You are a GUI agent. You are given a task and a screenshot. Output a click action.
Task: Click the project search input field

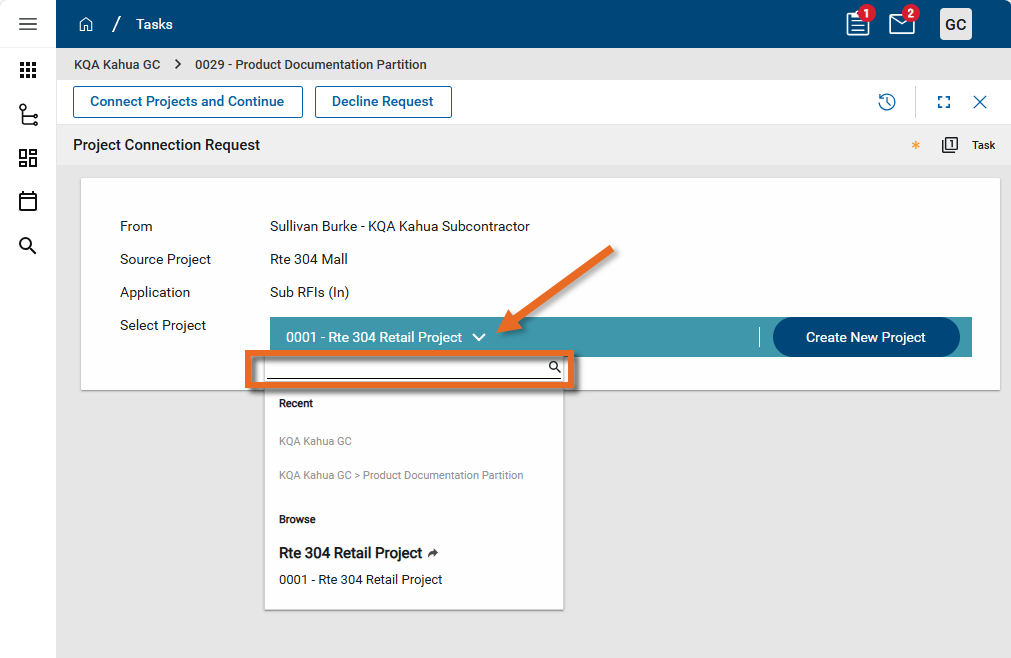point(406,368)
